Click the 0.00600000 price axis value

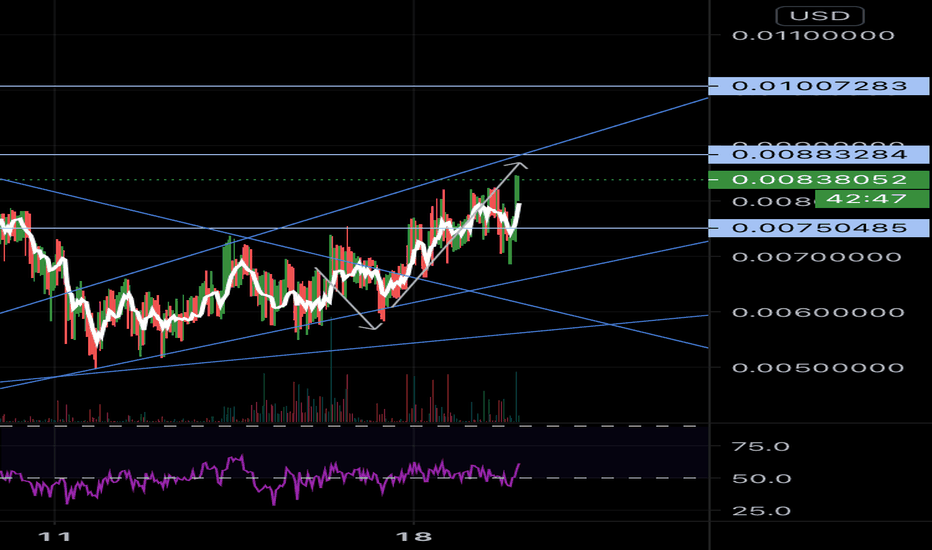click(x=818, y=313)
